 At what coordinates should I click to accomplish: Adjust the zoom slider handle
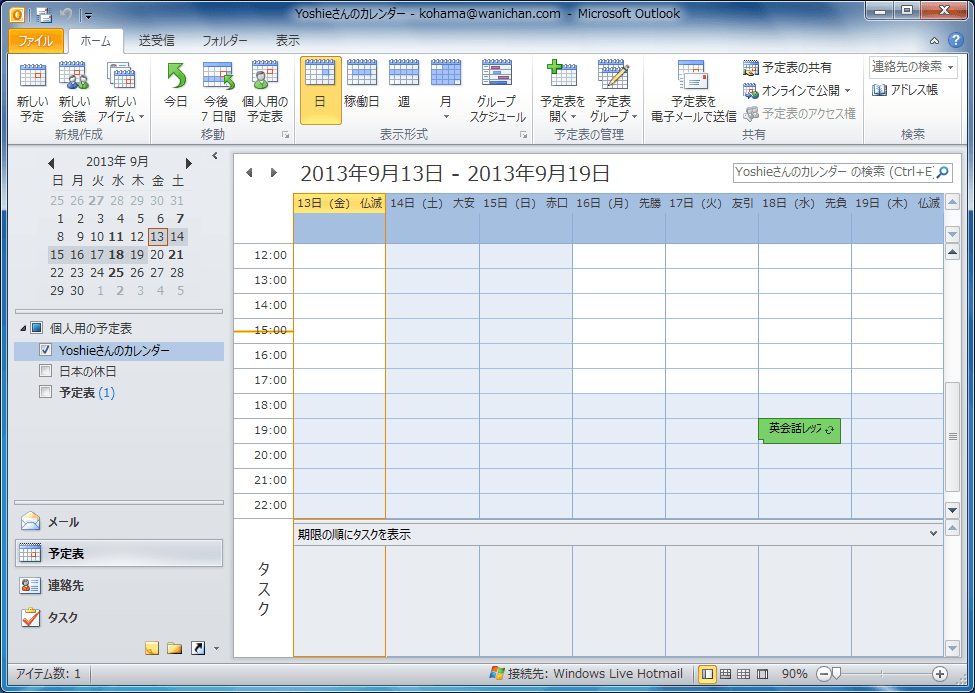pyautogui.click(x=836, y=673)
